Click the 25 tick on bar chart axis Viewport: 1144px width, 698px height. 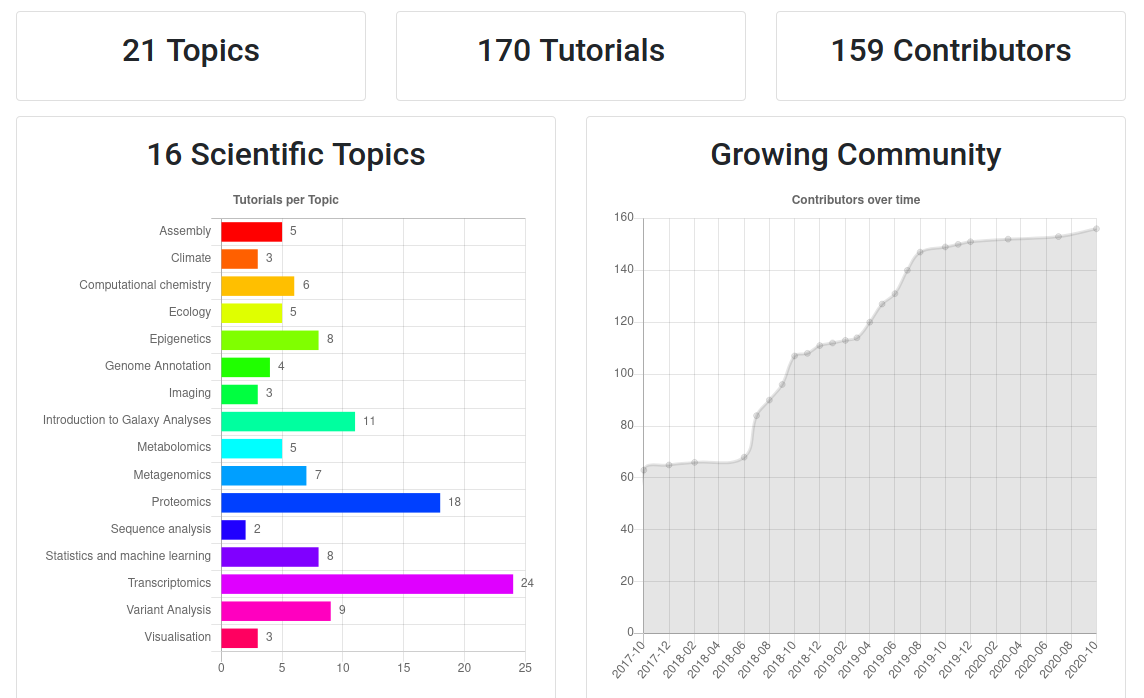[525, 668]
